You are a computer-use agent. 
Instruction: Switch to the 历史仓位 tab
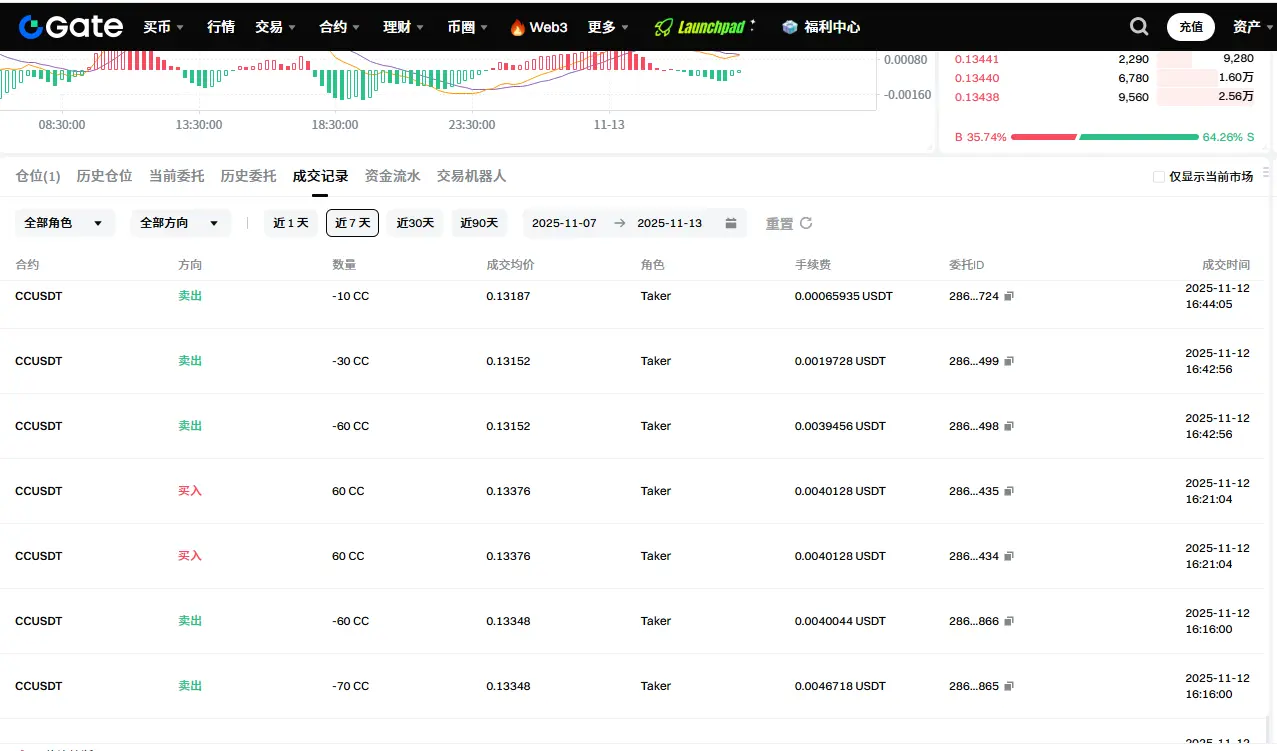coord(104,176)
